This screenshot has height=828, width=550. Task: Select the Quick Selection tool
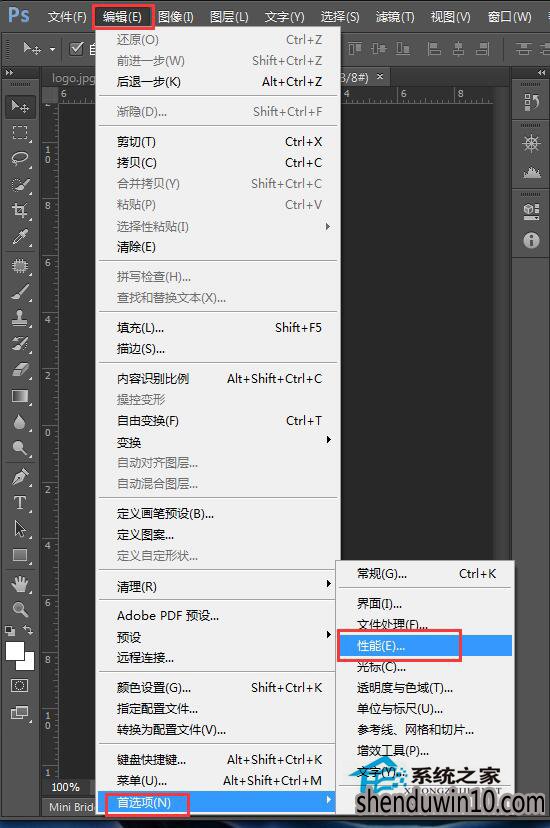pos(20,185)
